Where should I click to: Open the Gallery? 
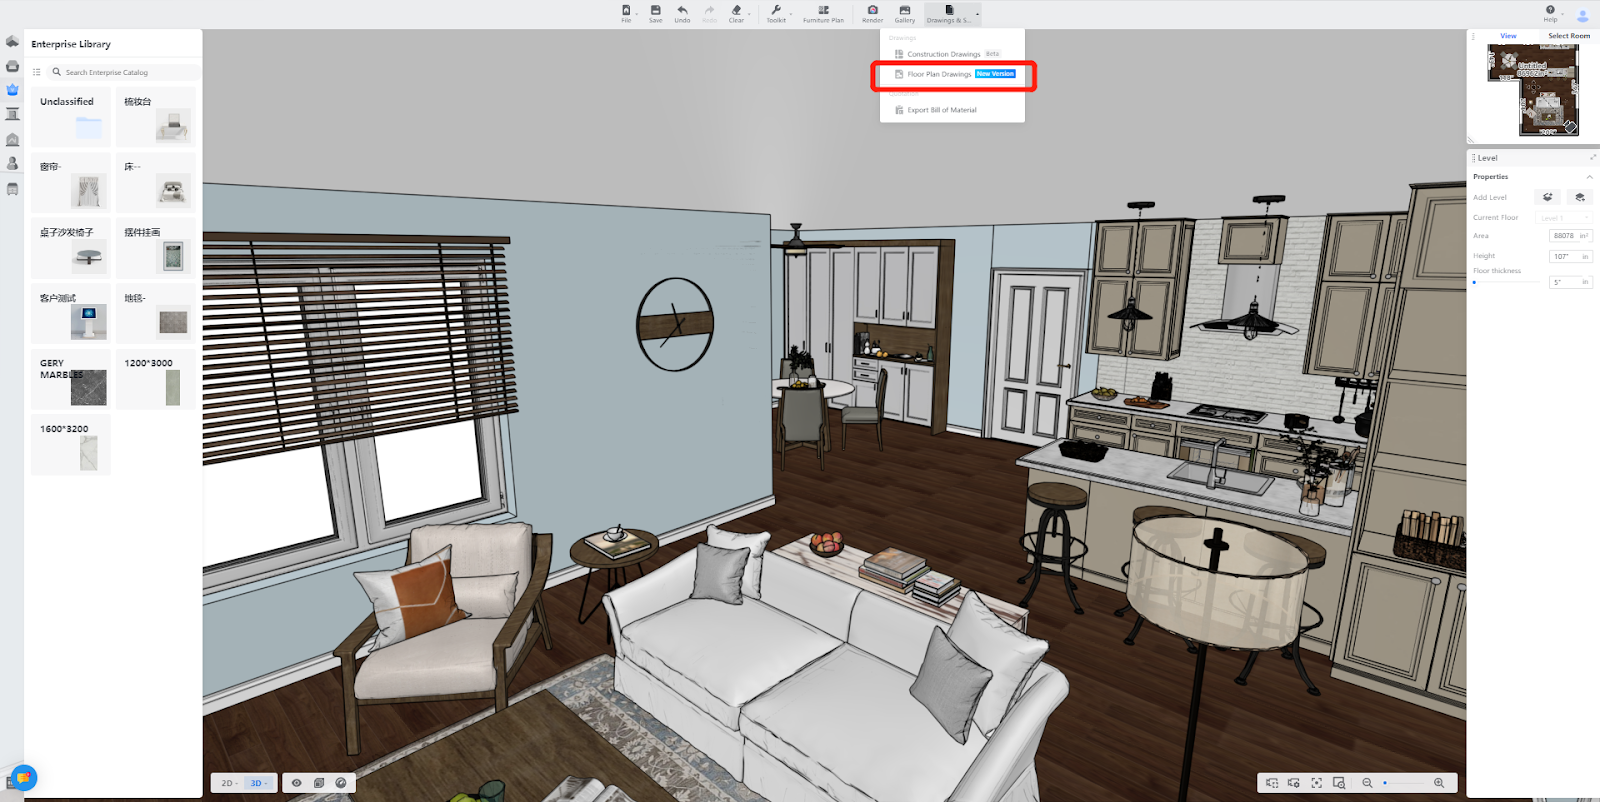[904, 13]
